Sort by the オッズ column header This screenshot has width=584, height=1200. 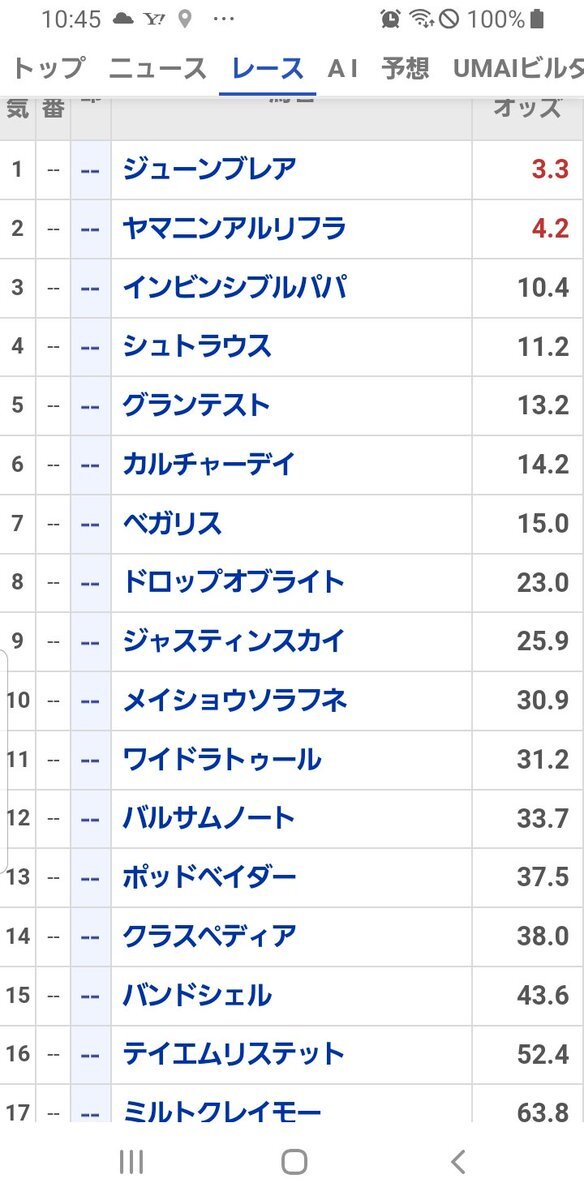coord(527,108)
